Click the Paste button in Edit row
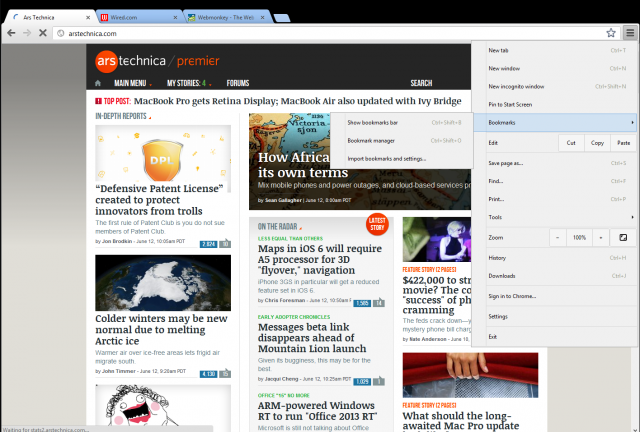 tap(623, 143)
